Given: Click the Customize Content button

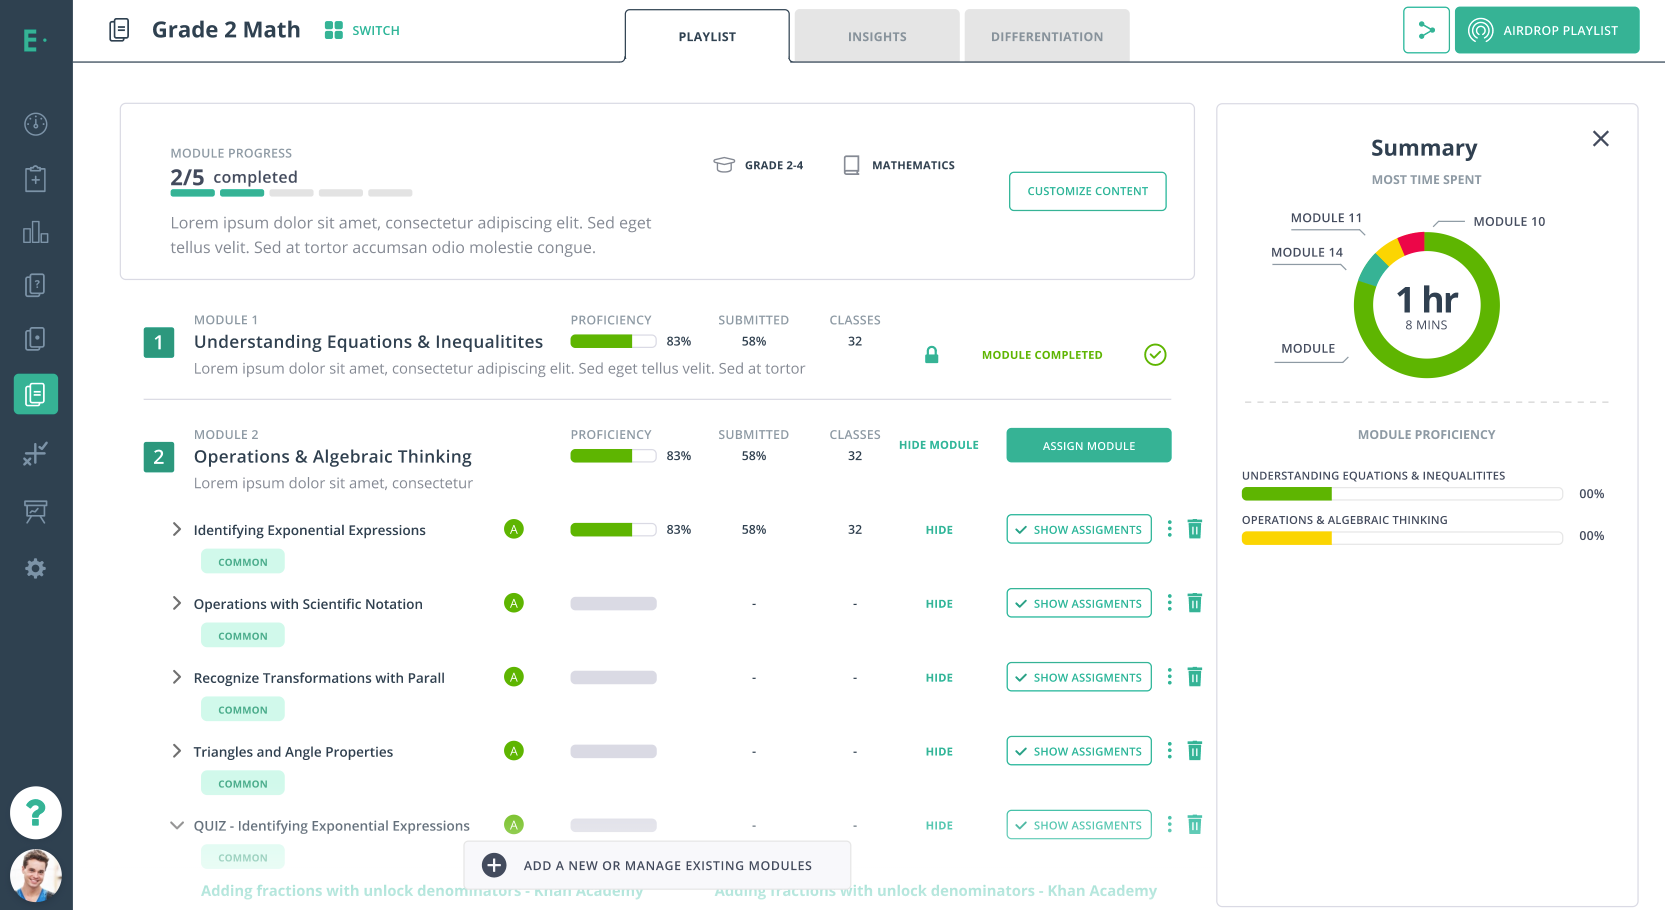Looking at the screenshot, I should (1087, 191).
